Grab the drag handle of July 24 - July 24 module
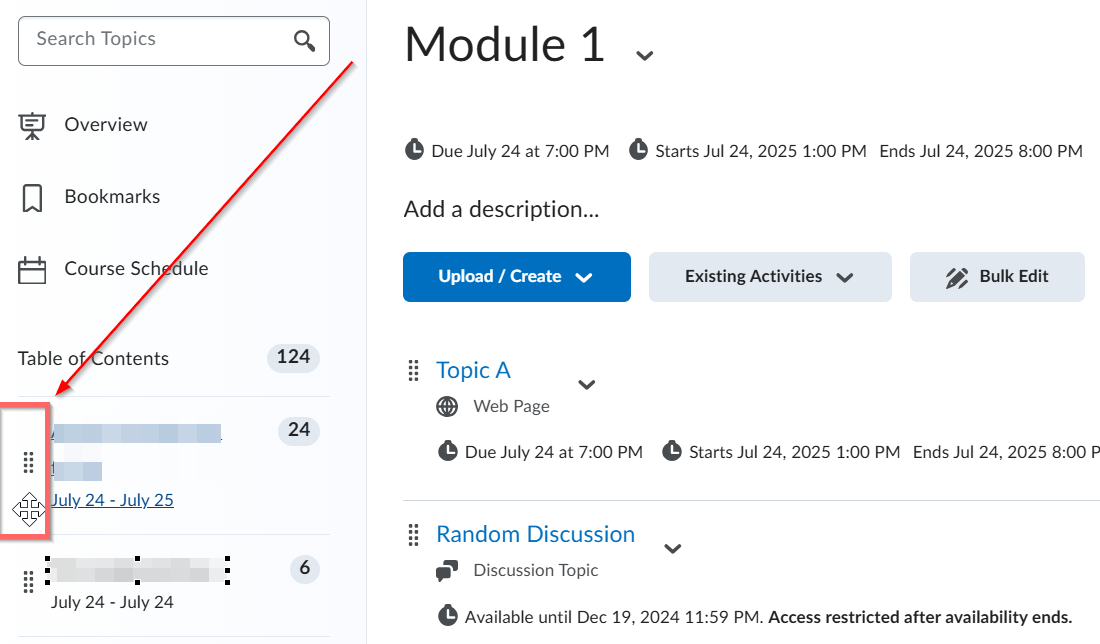Screen dimensions: 1100x644 [28, 582]
